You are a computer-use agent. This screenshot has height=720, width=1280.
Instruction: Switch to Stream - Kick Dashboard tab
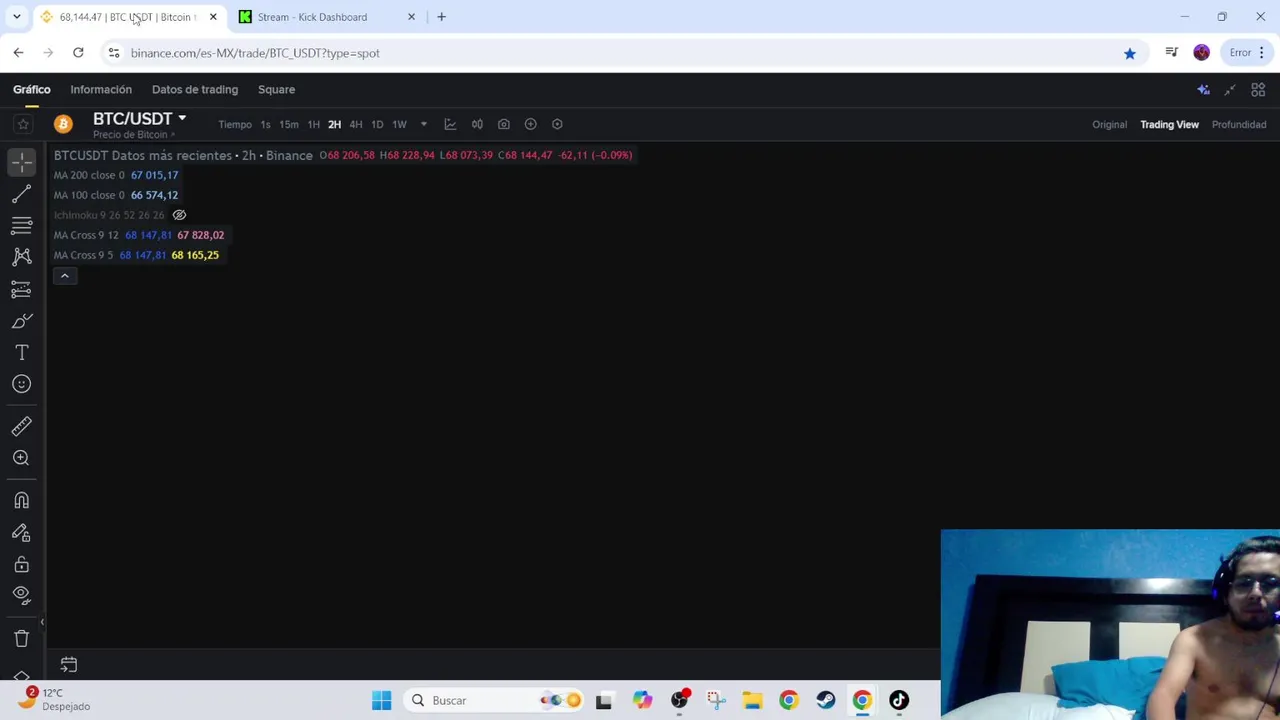click(x=327, y=17)
